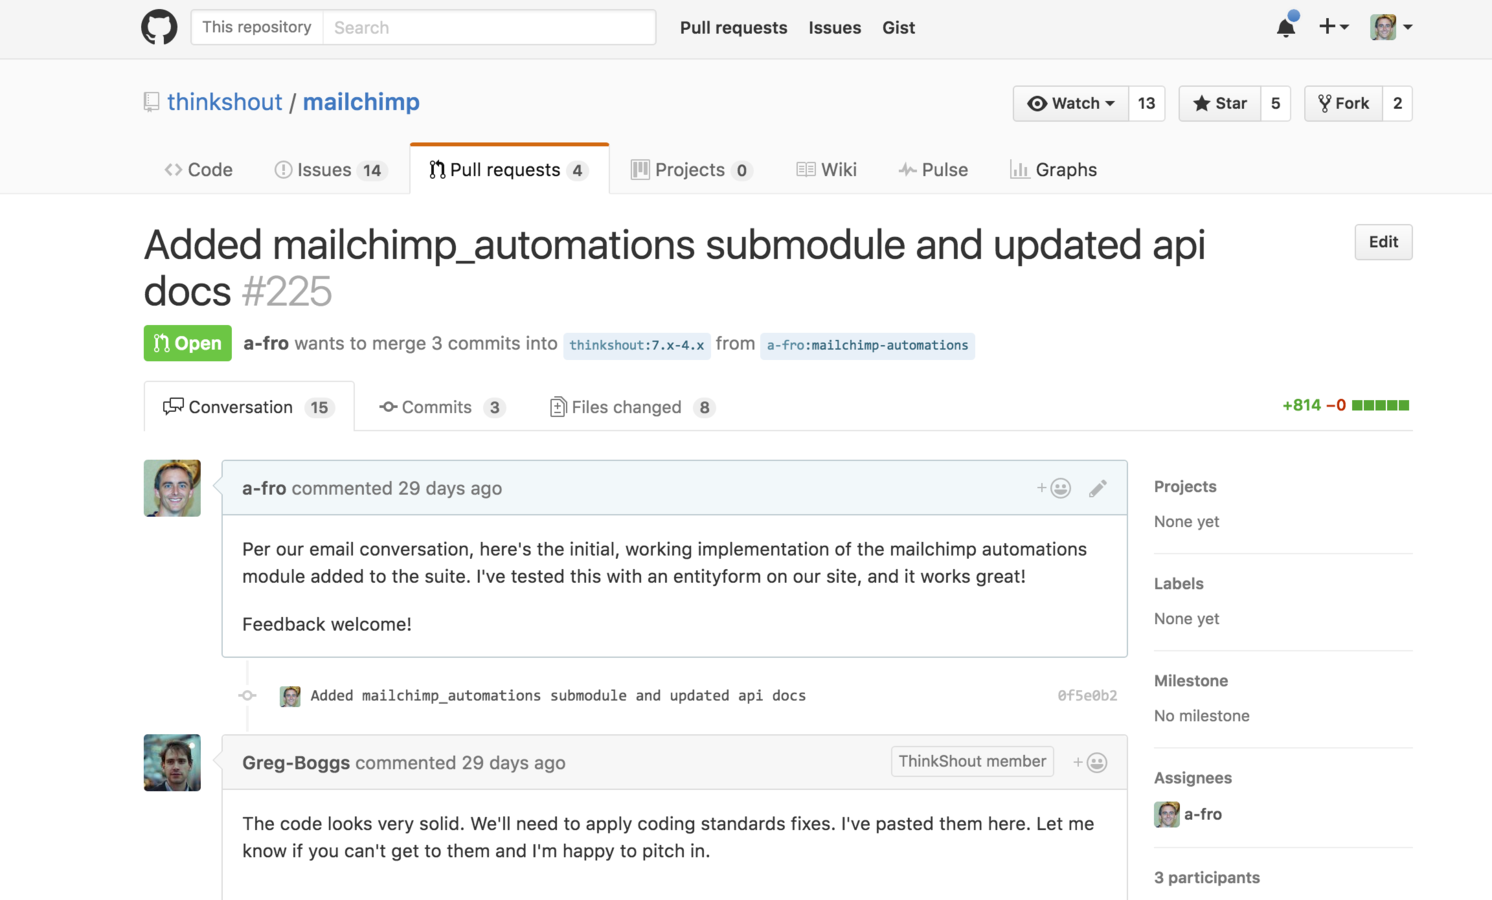Select the Conversation tab
Viewport: 1492px width, 900px height.
pos(249,407)
